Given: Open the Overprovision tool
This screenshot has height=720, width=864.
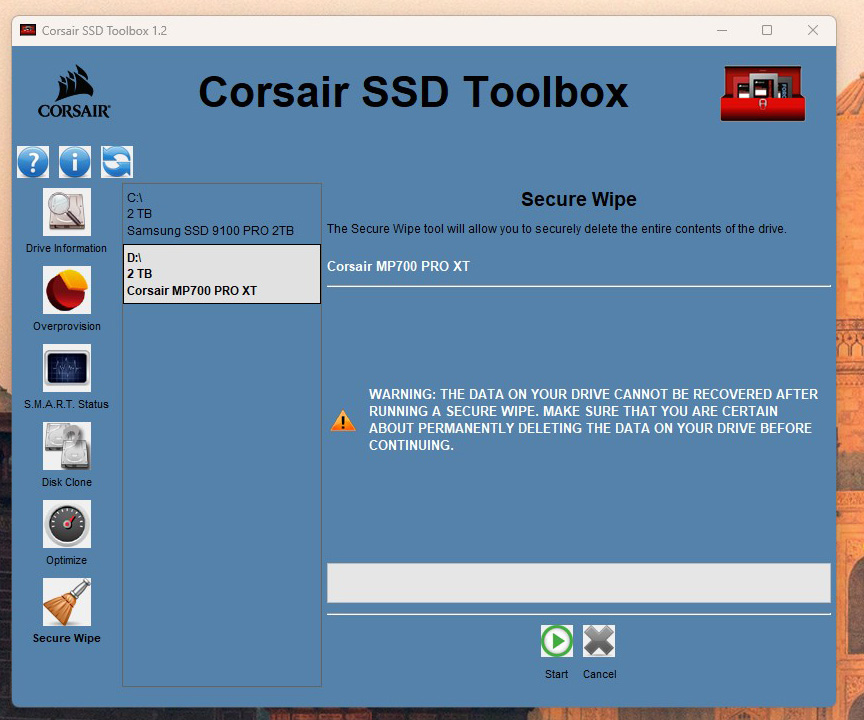Looking at the screenshot, I should 67,291.
